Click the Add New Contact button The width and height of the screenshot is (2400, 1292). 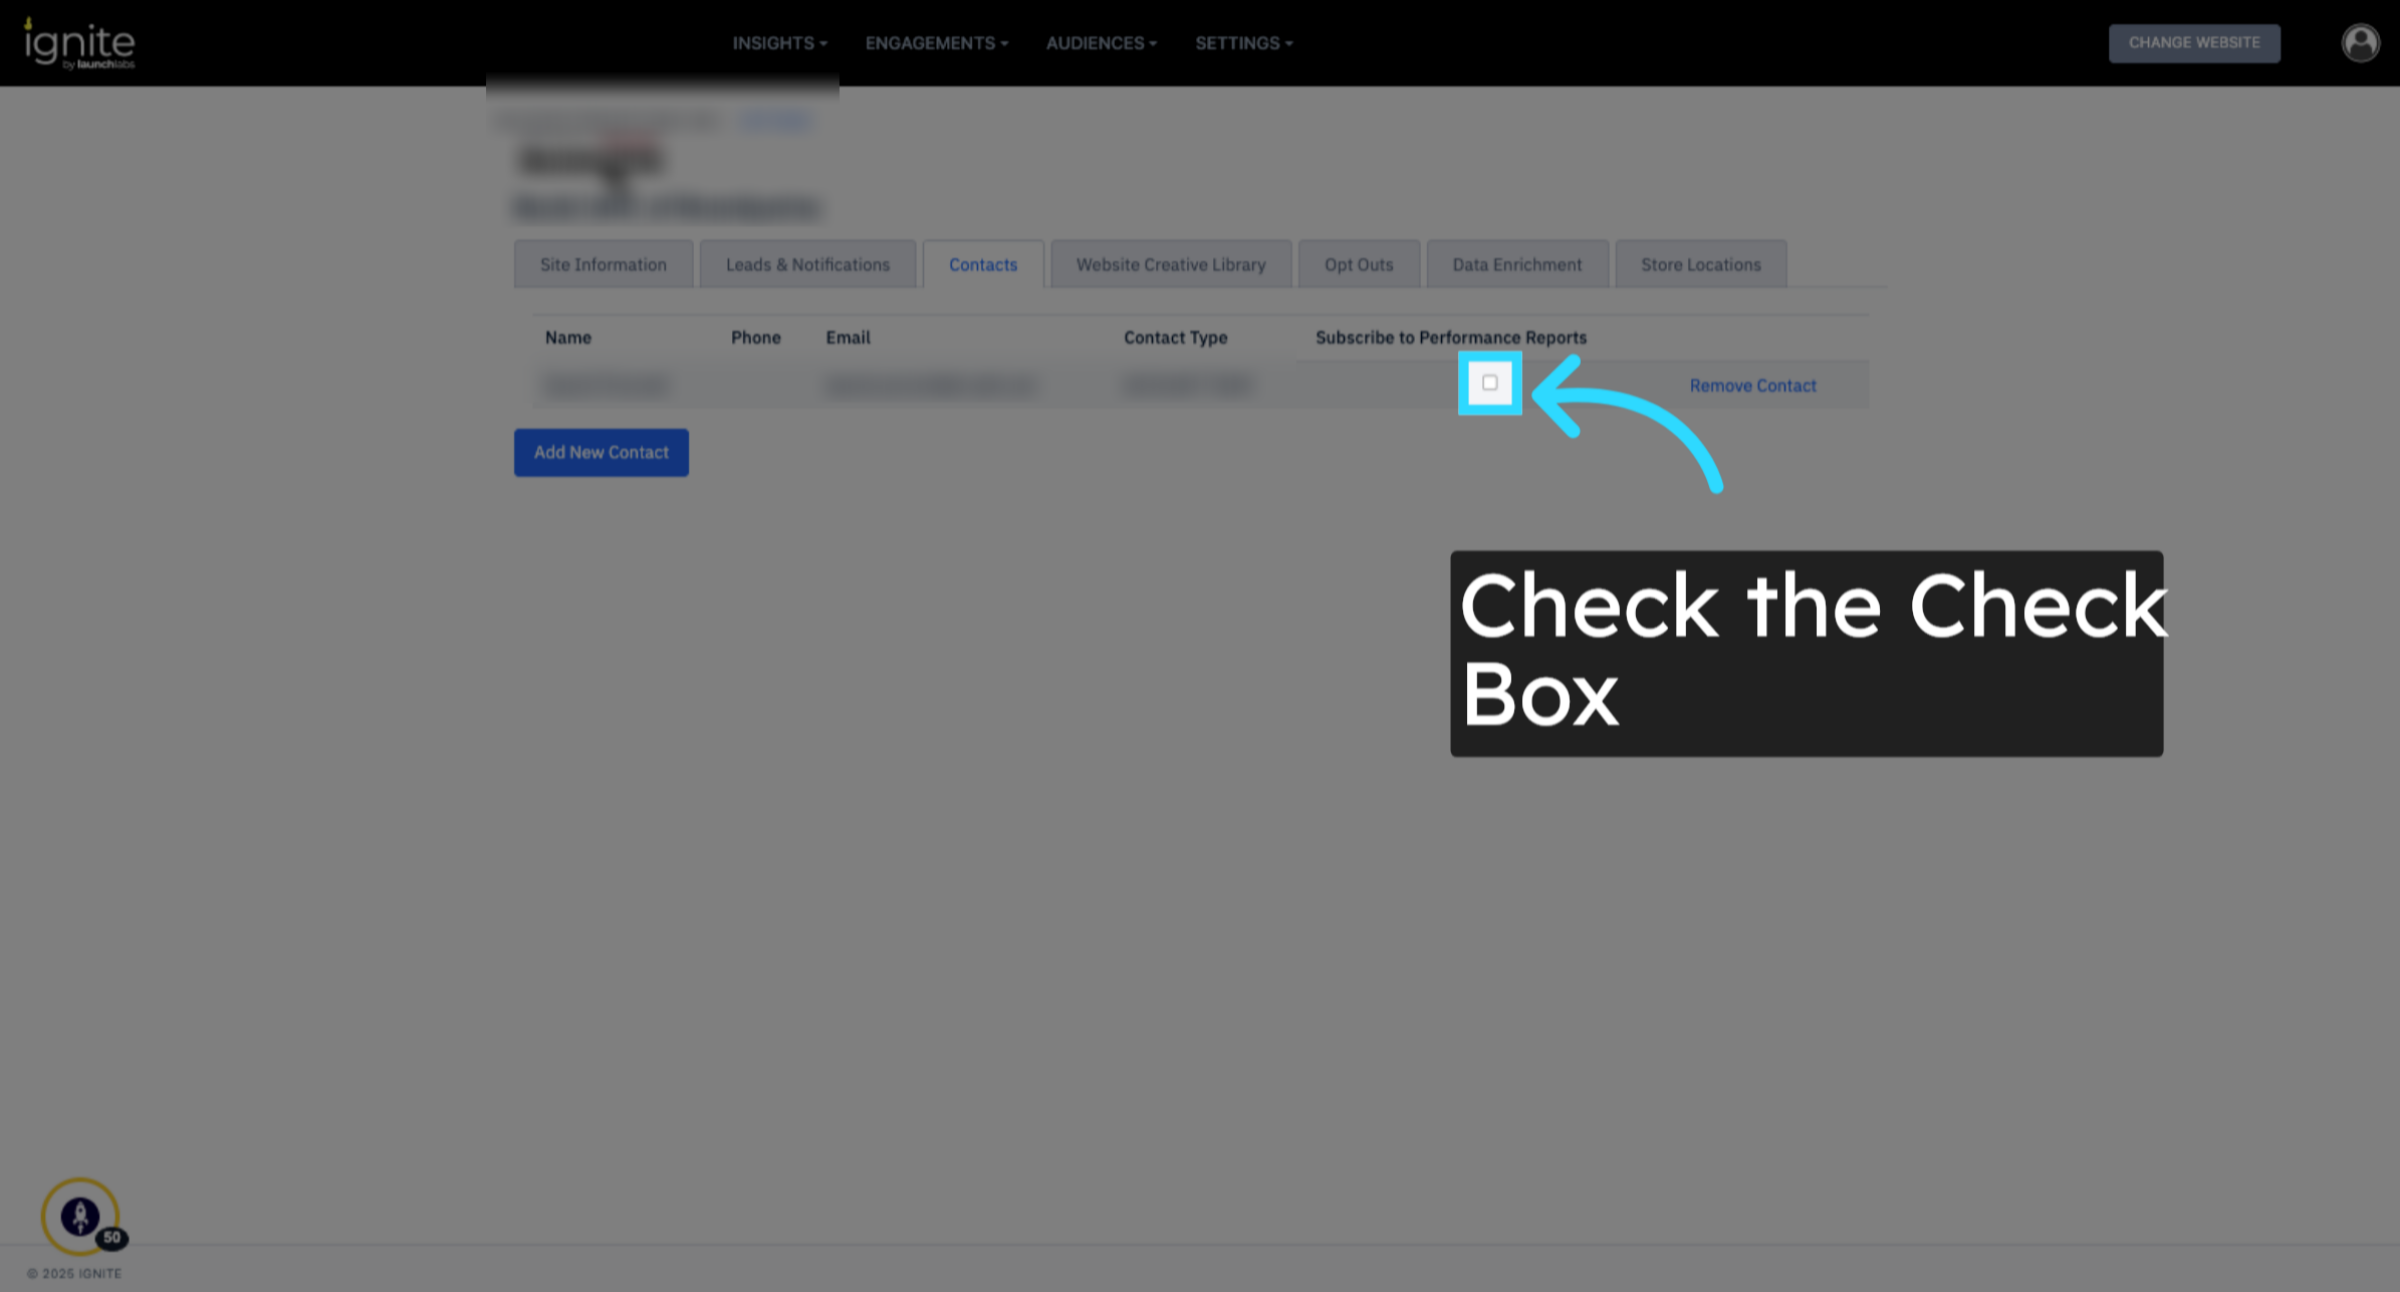pyautogui.click(x=601, y=452)
